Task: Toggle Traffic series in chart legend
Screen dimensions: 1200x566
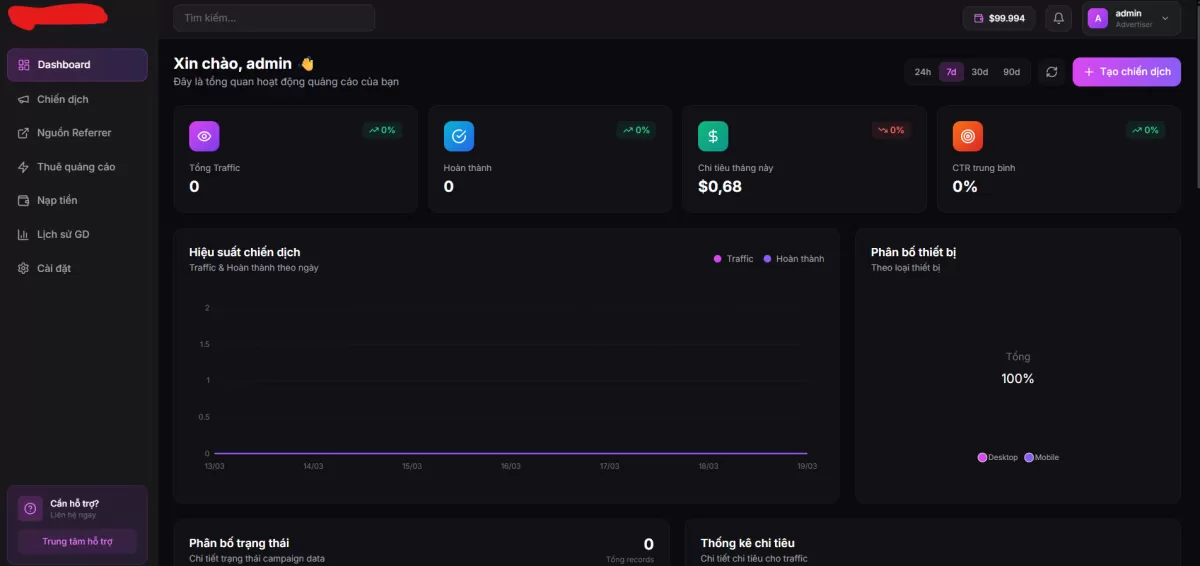Action: [733, 259]
